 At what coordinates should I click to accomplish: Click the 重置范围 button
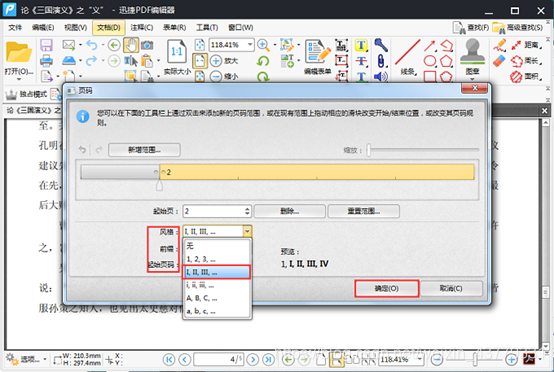tap(364, 211)
